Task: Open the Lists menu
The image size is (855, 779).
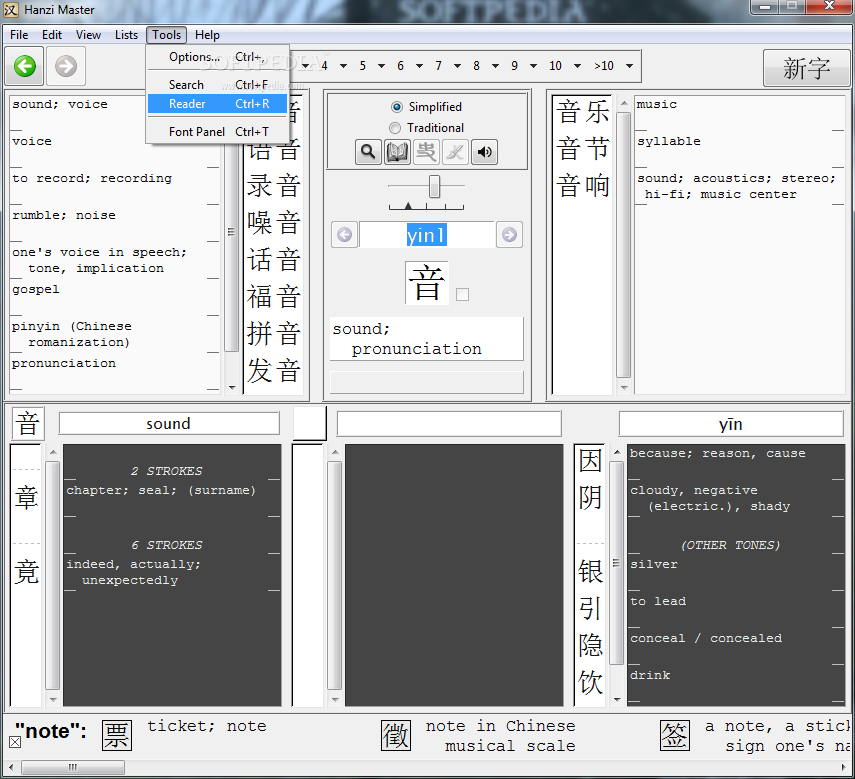Action: [127, 35]
